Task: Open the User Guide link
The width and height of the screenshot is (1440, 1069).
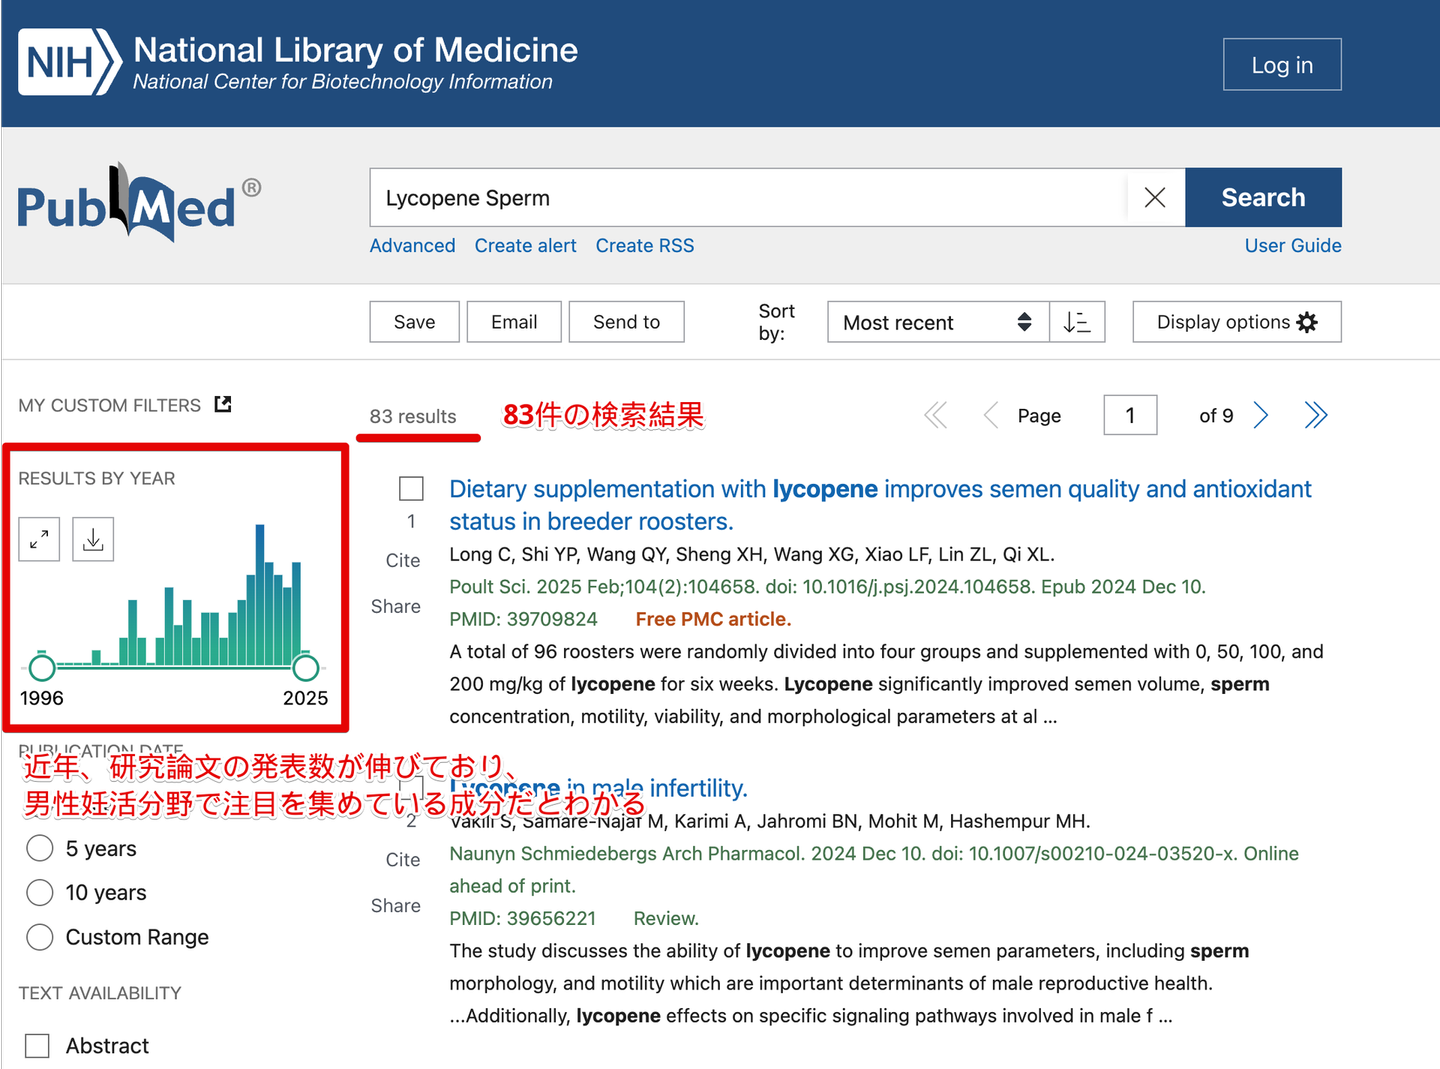Action: [1293, 246]
